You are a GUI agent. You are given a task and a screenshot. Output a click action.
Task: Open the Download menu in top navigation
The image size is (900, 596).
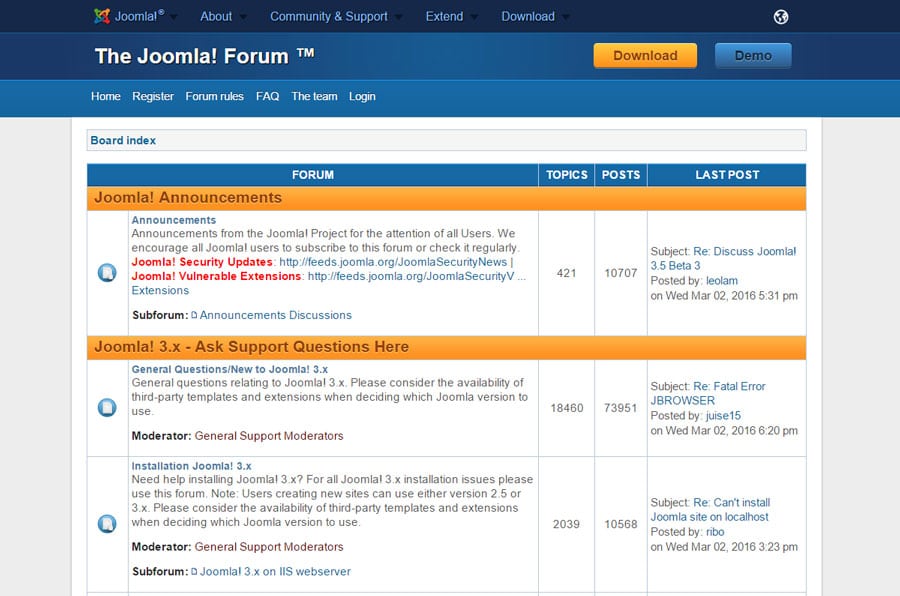coord(528,16)
